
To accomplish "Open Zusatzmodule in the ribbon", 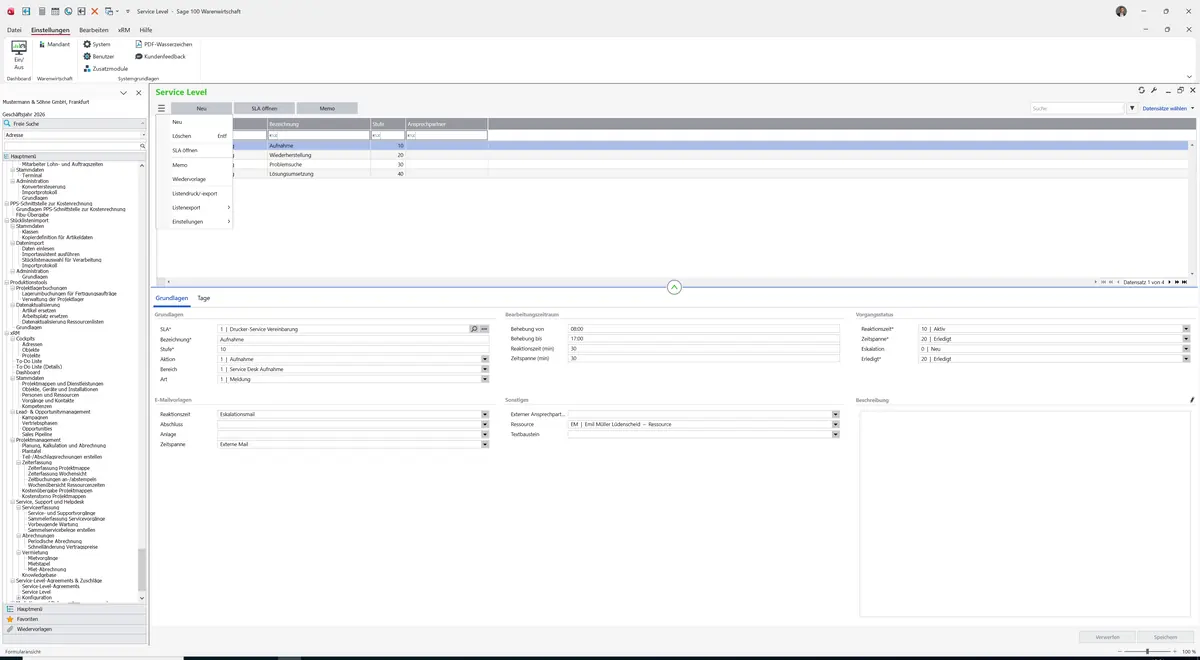I will [105, 68].
